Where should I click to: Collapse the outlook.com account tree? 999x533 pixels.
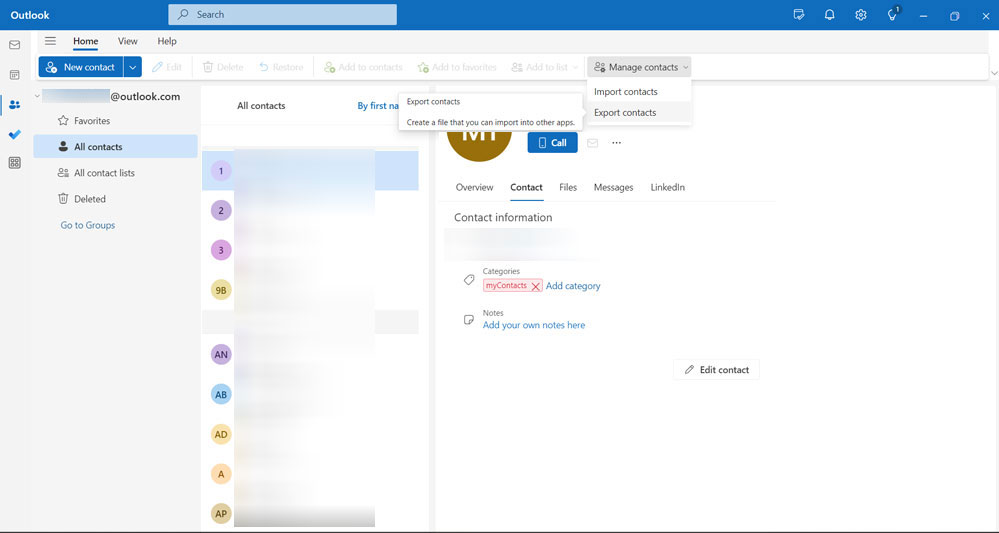point(38,97)
